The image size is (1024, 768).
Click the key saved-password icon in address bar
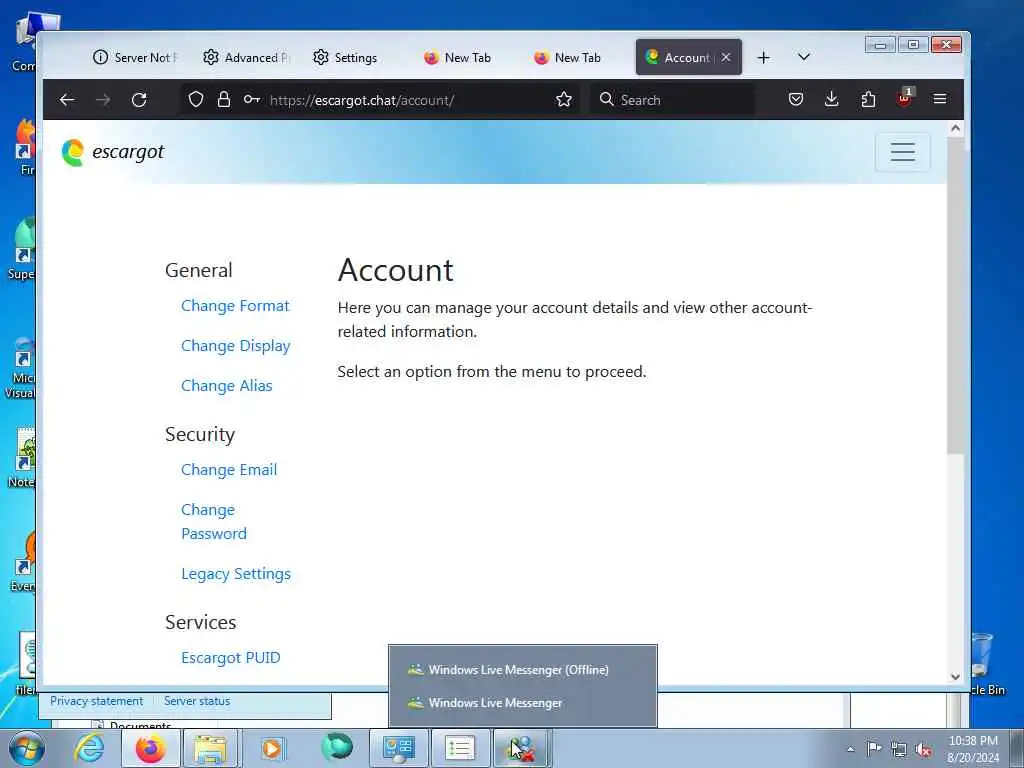(251, 99)
